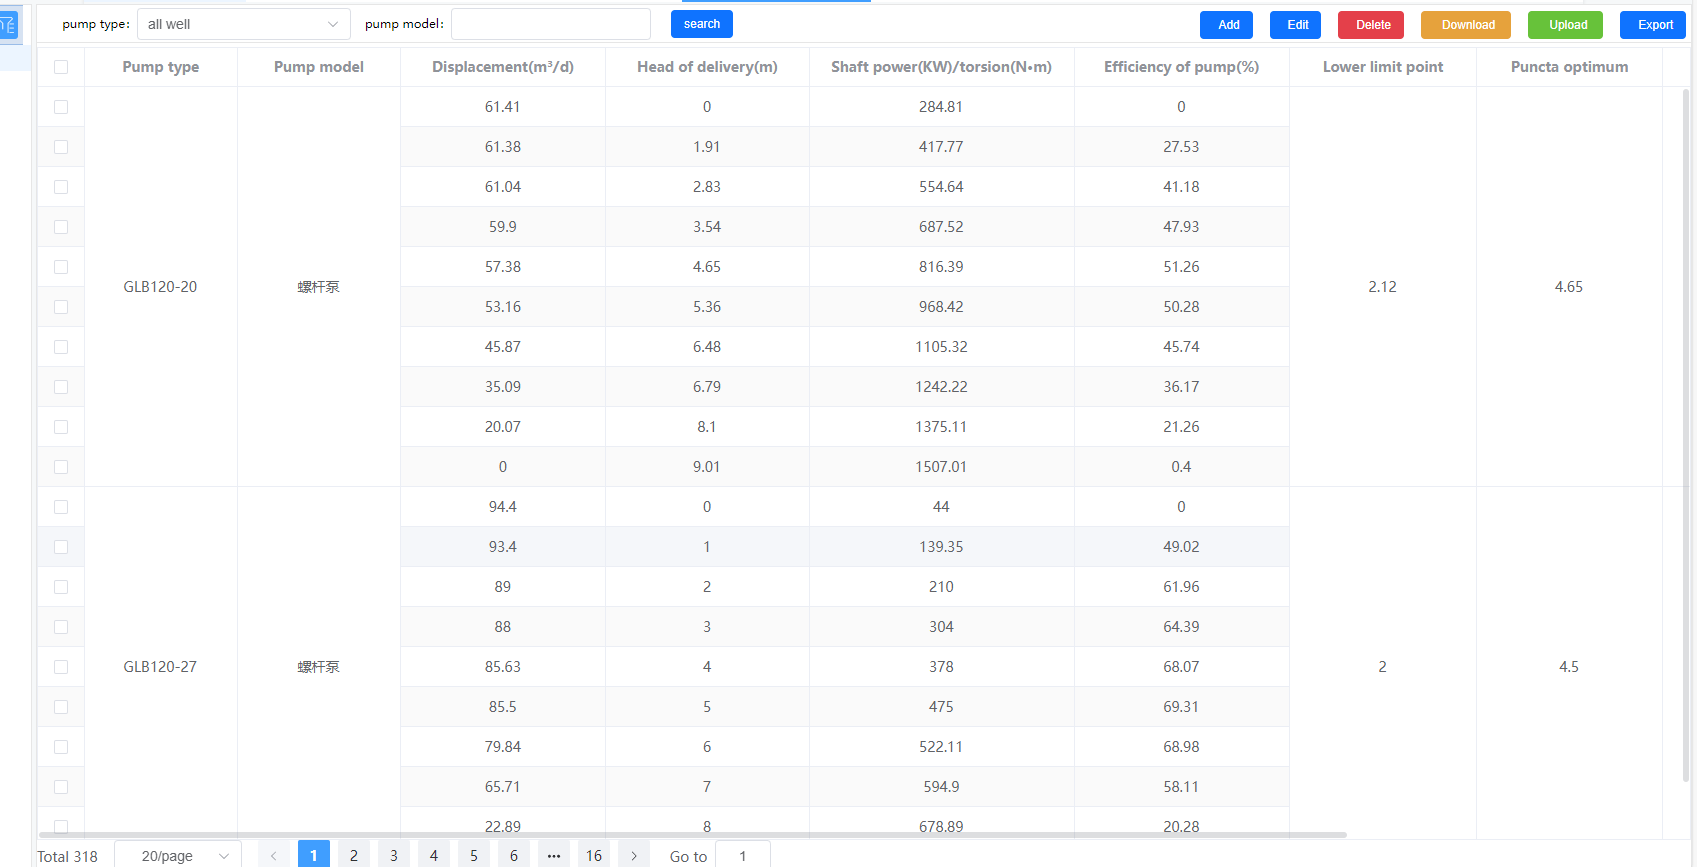Click the lower limit value 2.12
This screenshot has width=1697, height=867.
tap(1382, 287)
